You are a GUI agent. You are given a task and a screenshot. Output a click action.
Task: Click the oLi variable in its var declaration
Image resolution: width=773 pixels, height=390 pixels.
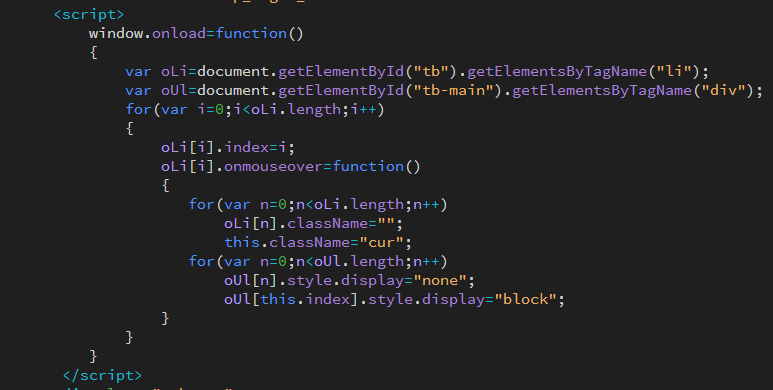coord(174,71)
